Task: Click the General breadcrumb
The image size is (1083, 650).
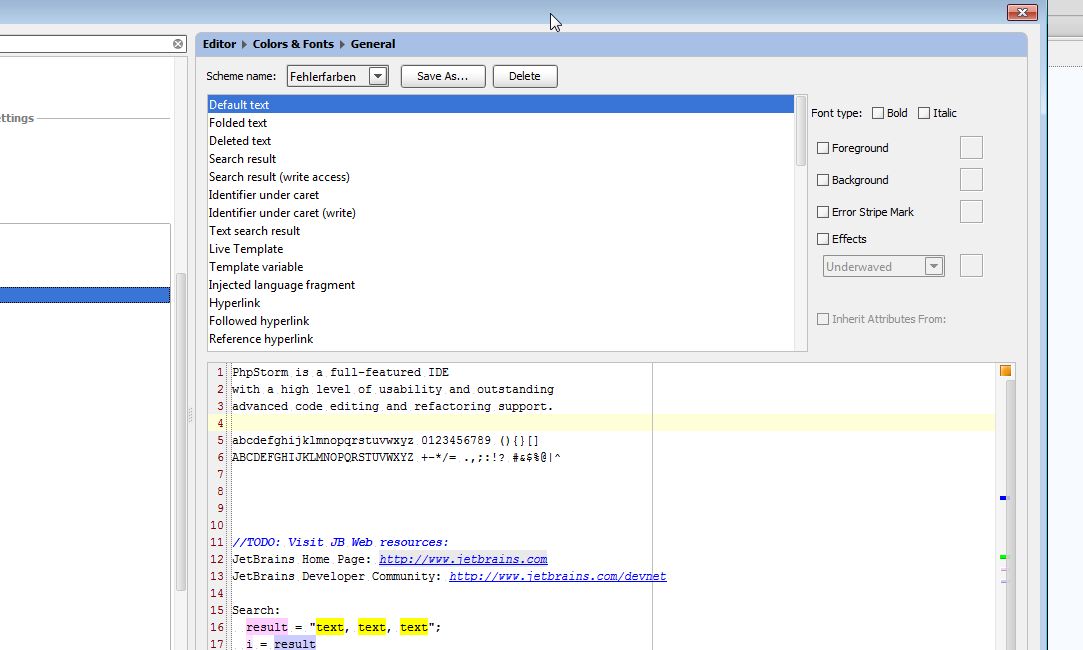Action: coord(373,44)
